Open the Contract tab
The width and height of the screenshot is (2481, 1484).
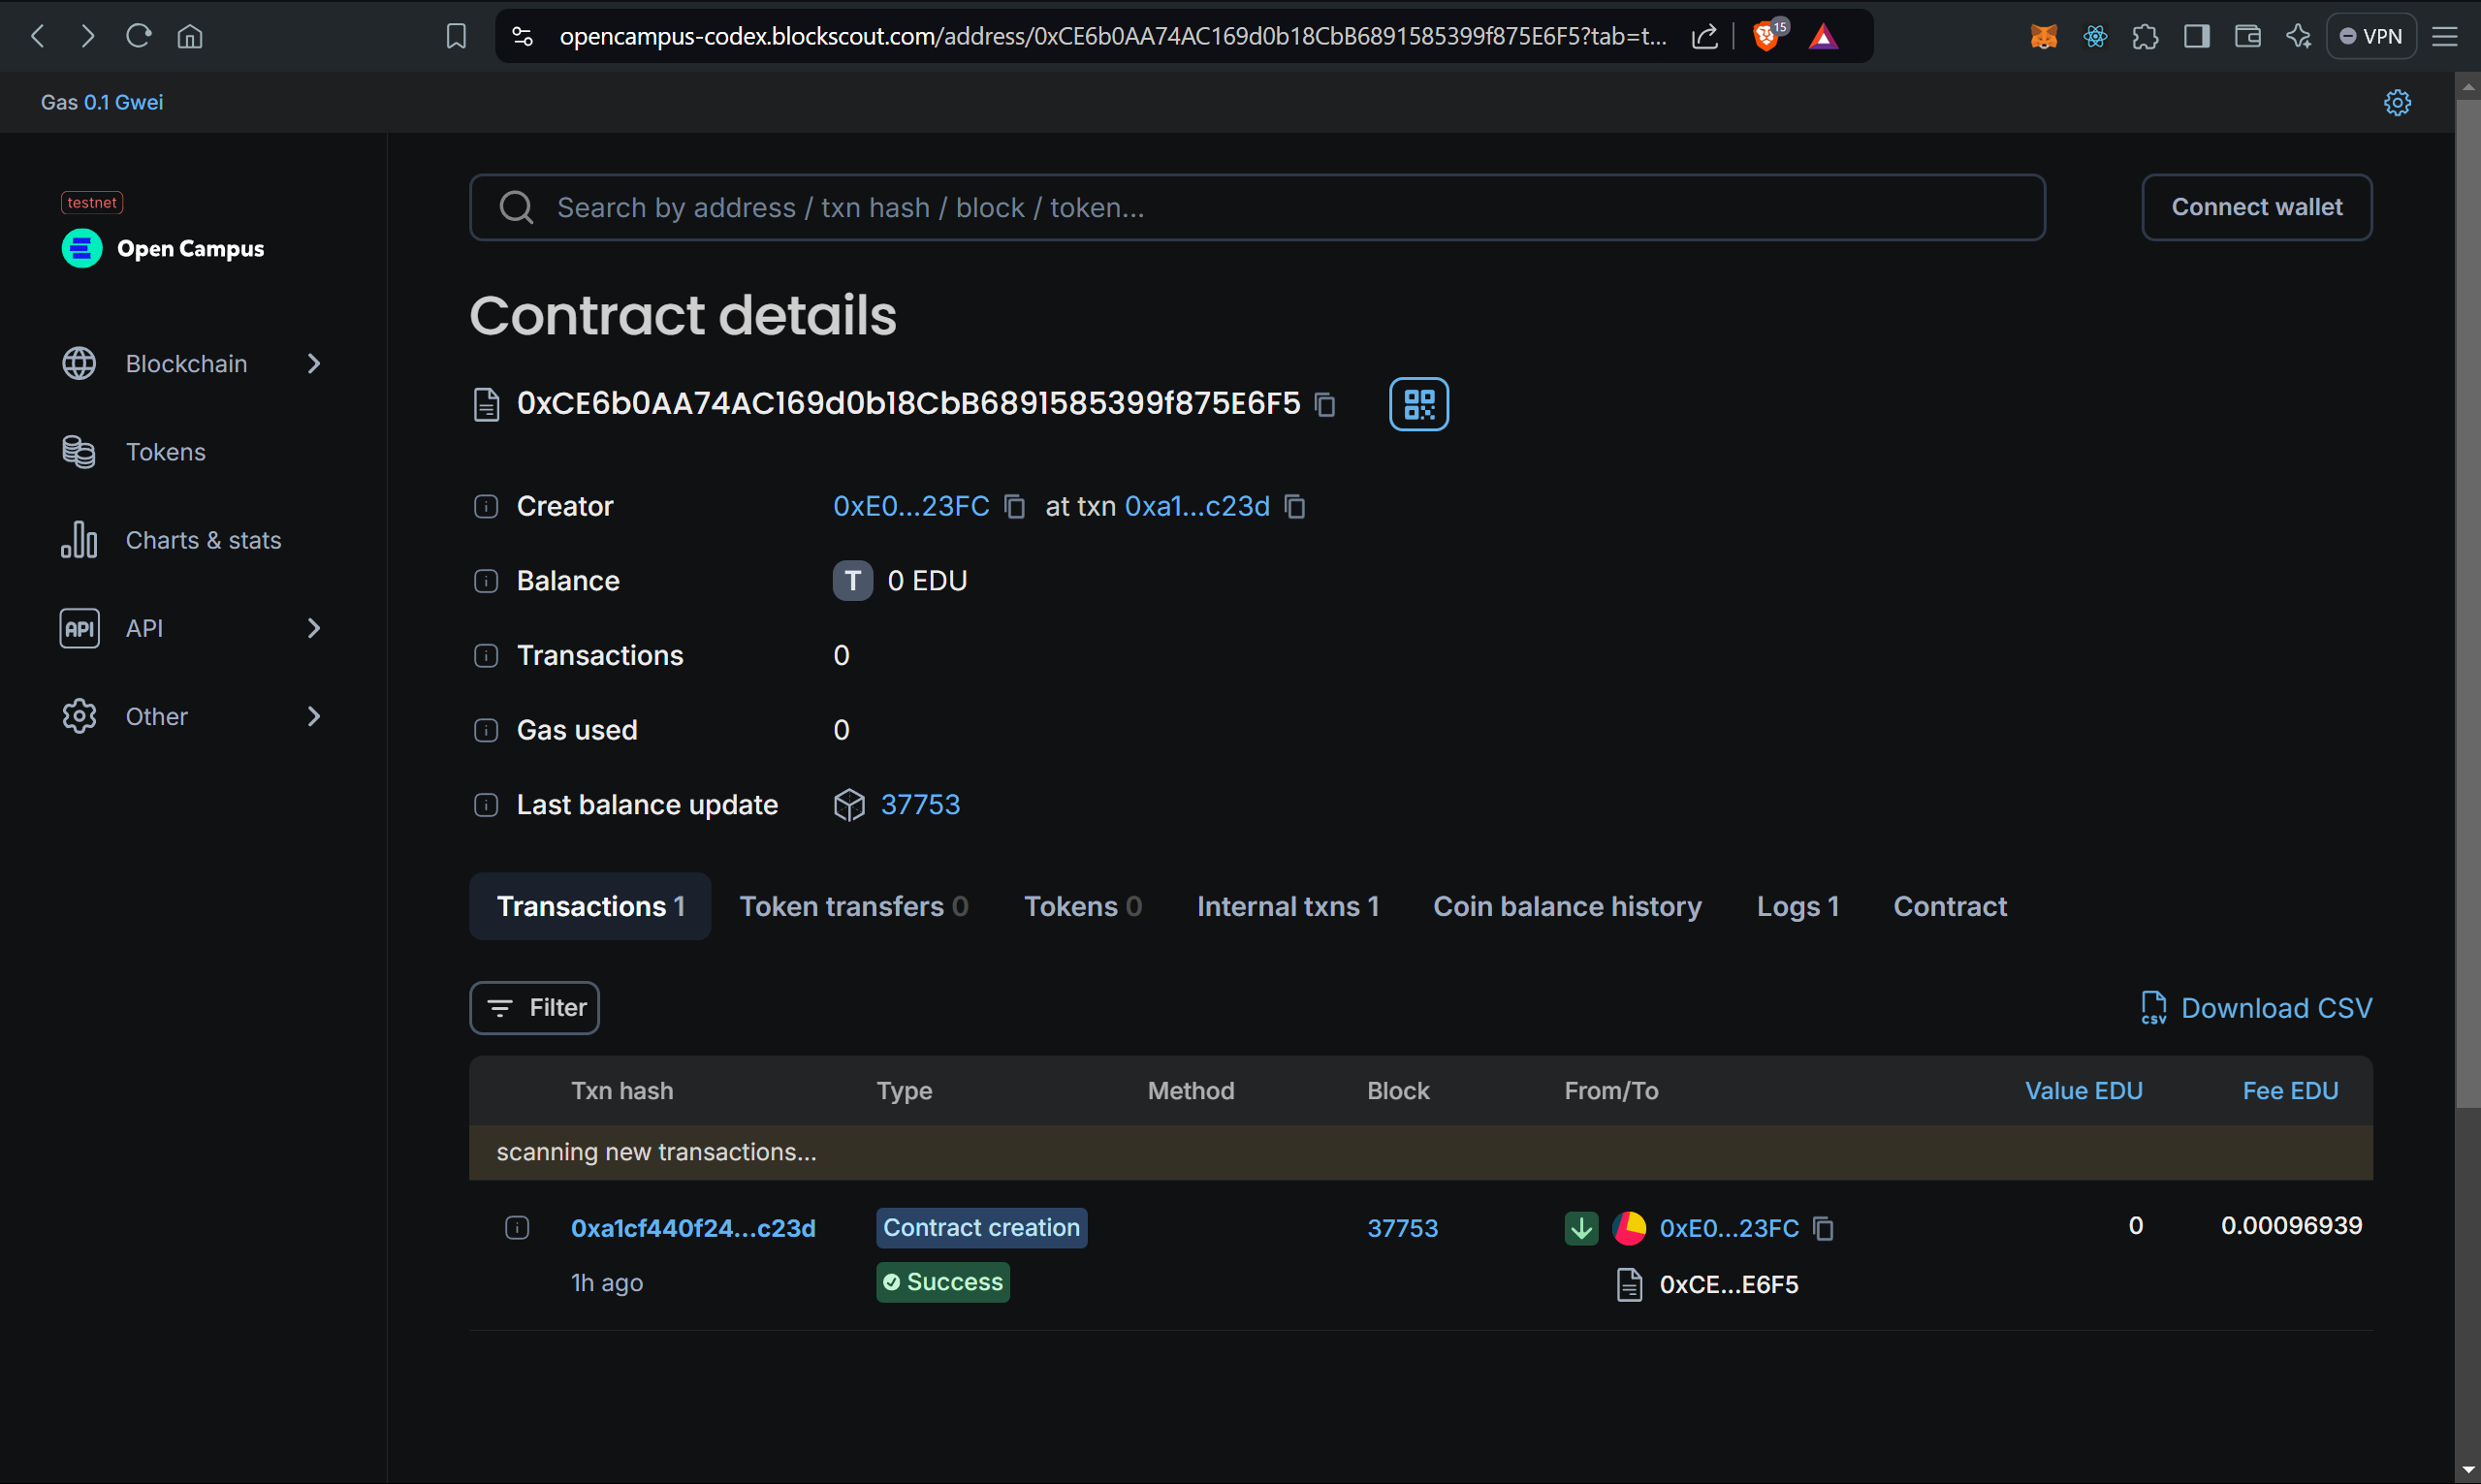[x=1949, y=906]
